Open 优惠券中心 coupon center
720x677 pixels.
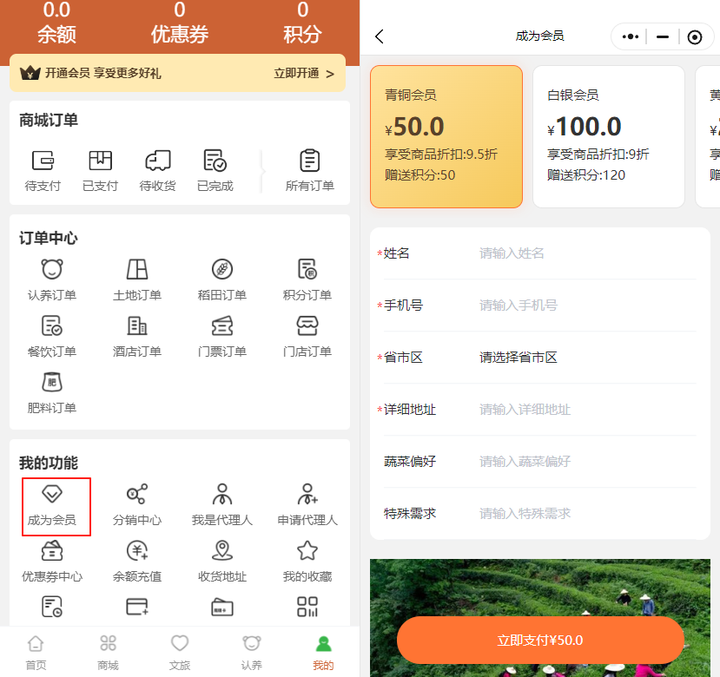[x=52, y=562]
